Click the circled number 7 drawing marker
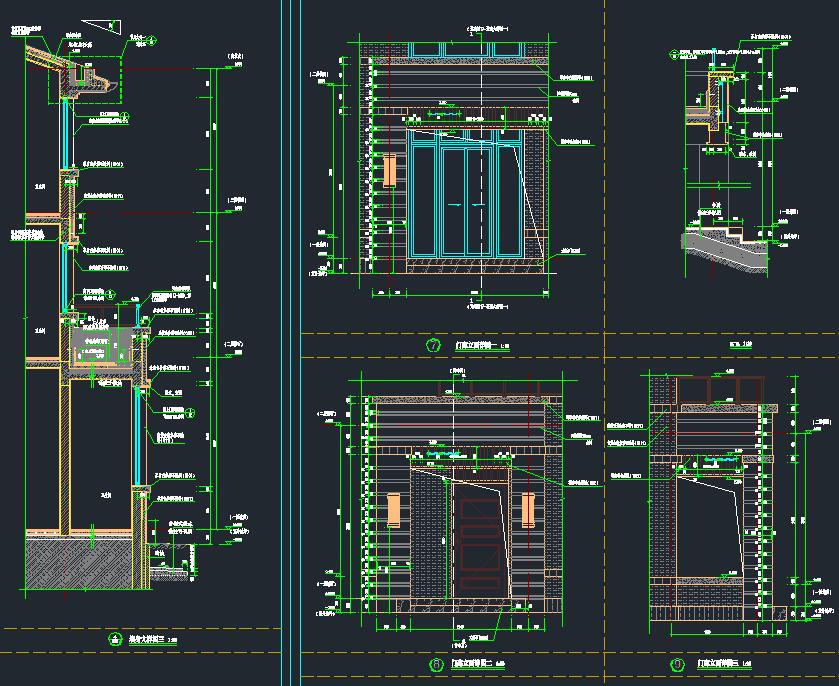Viewport: 839px width, 686px height. 434,347
